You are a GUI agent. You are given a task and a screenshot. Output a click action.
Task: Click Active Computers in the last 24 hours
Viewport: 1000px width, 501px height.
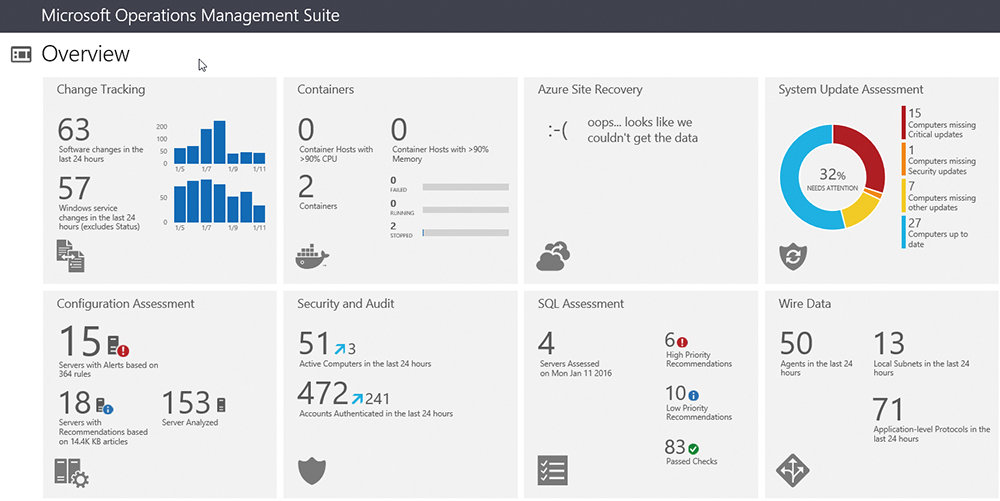pyautogui.click(x=365, y=364)
